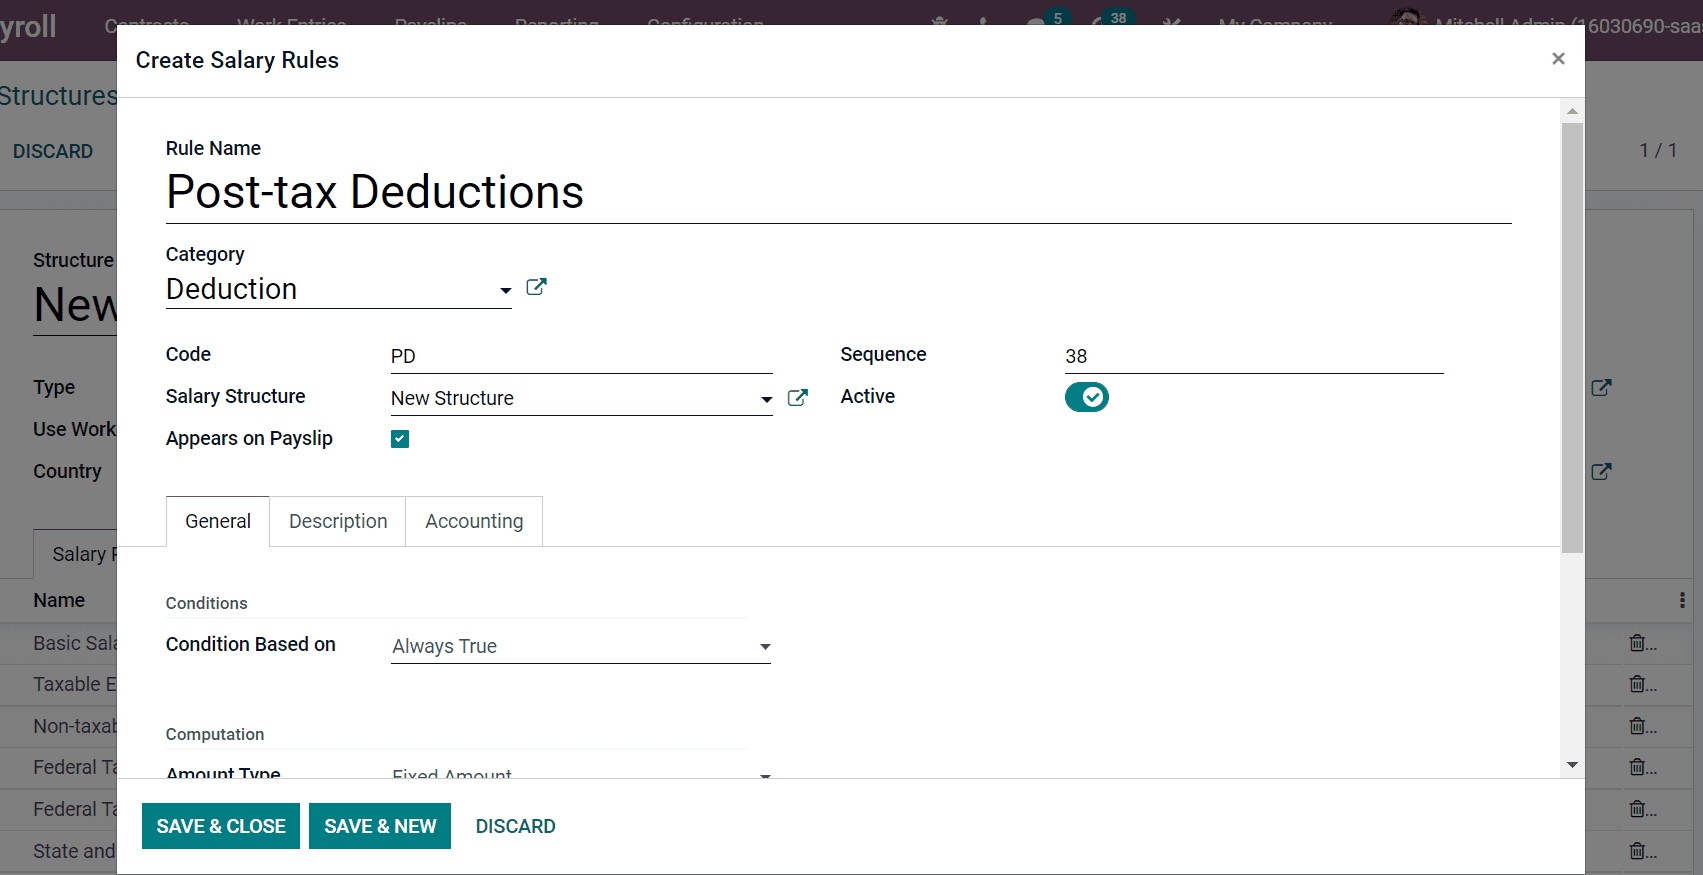Screen dimensions: 1703x875
Task: Switch to the General tab
Action: (x=218, y=521)
